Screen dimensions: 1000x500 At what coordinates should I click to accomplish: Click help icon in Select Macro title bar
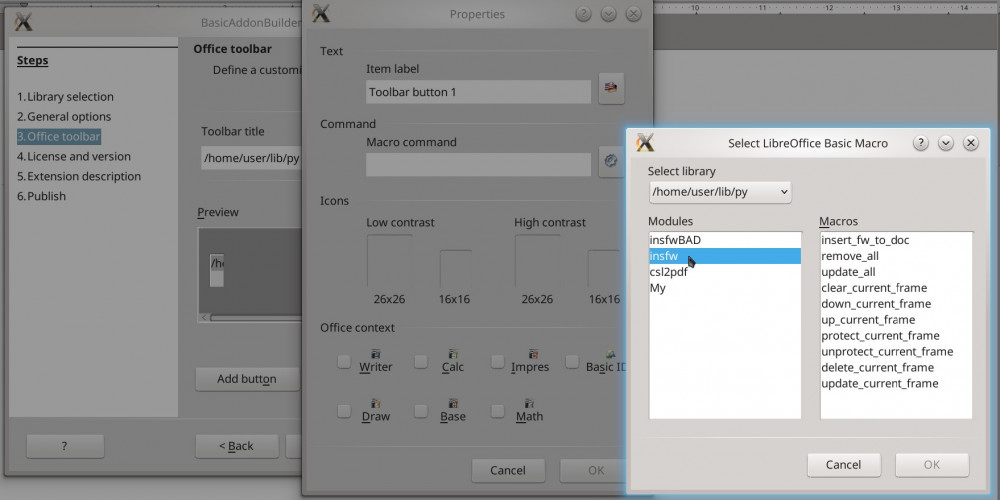tap(920, 143)
